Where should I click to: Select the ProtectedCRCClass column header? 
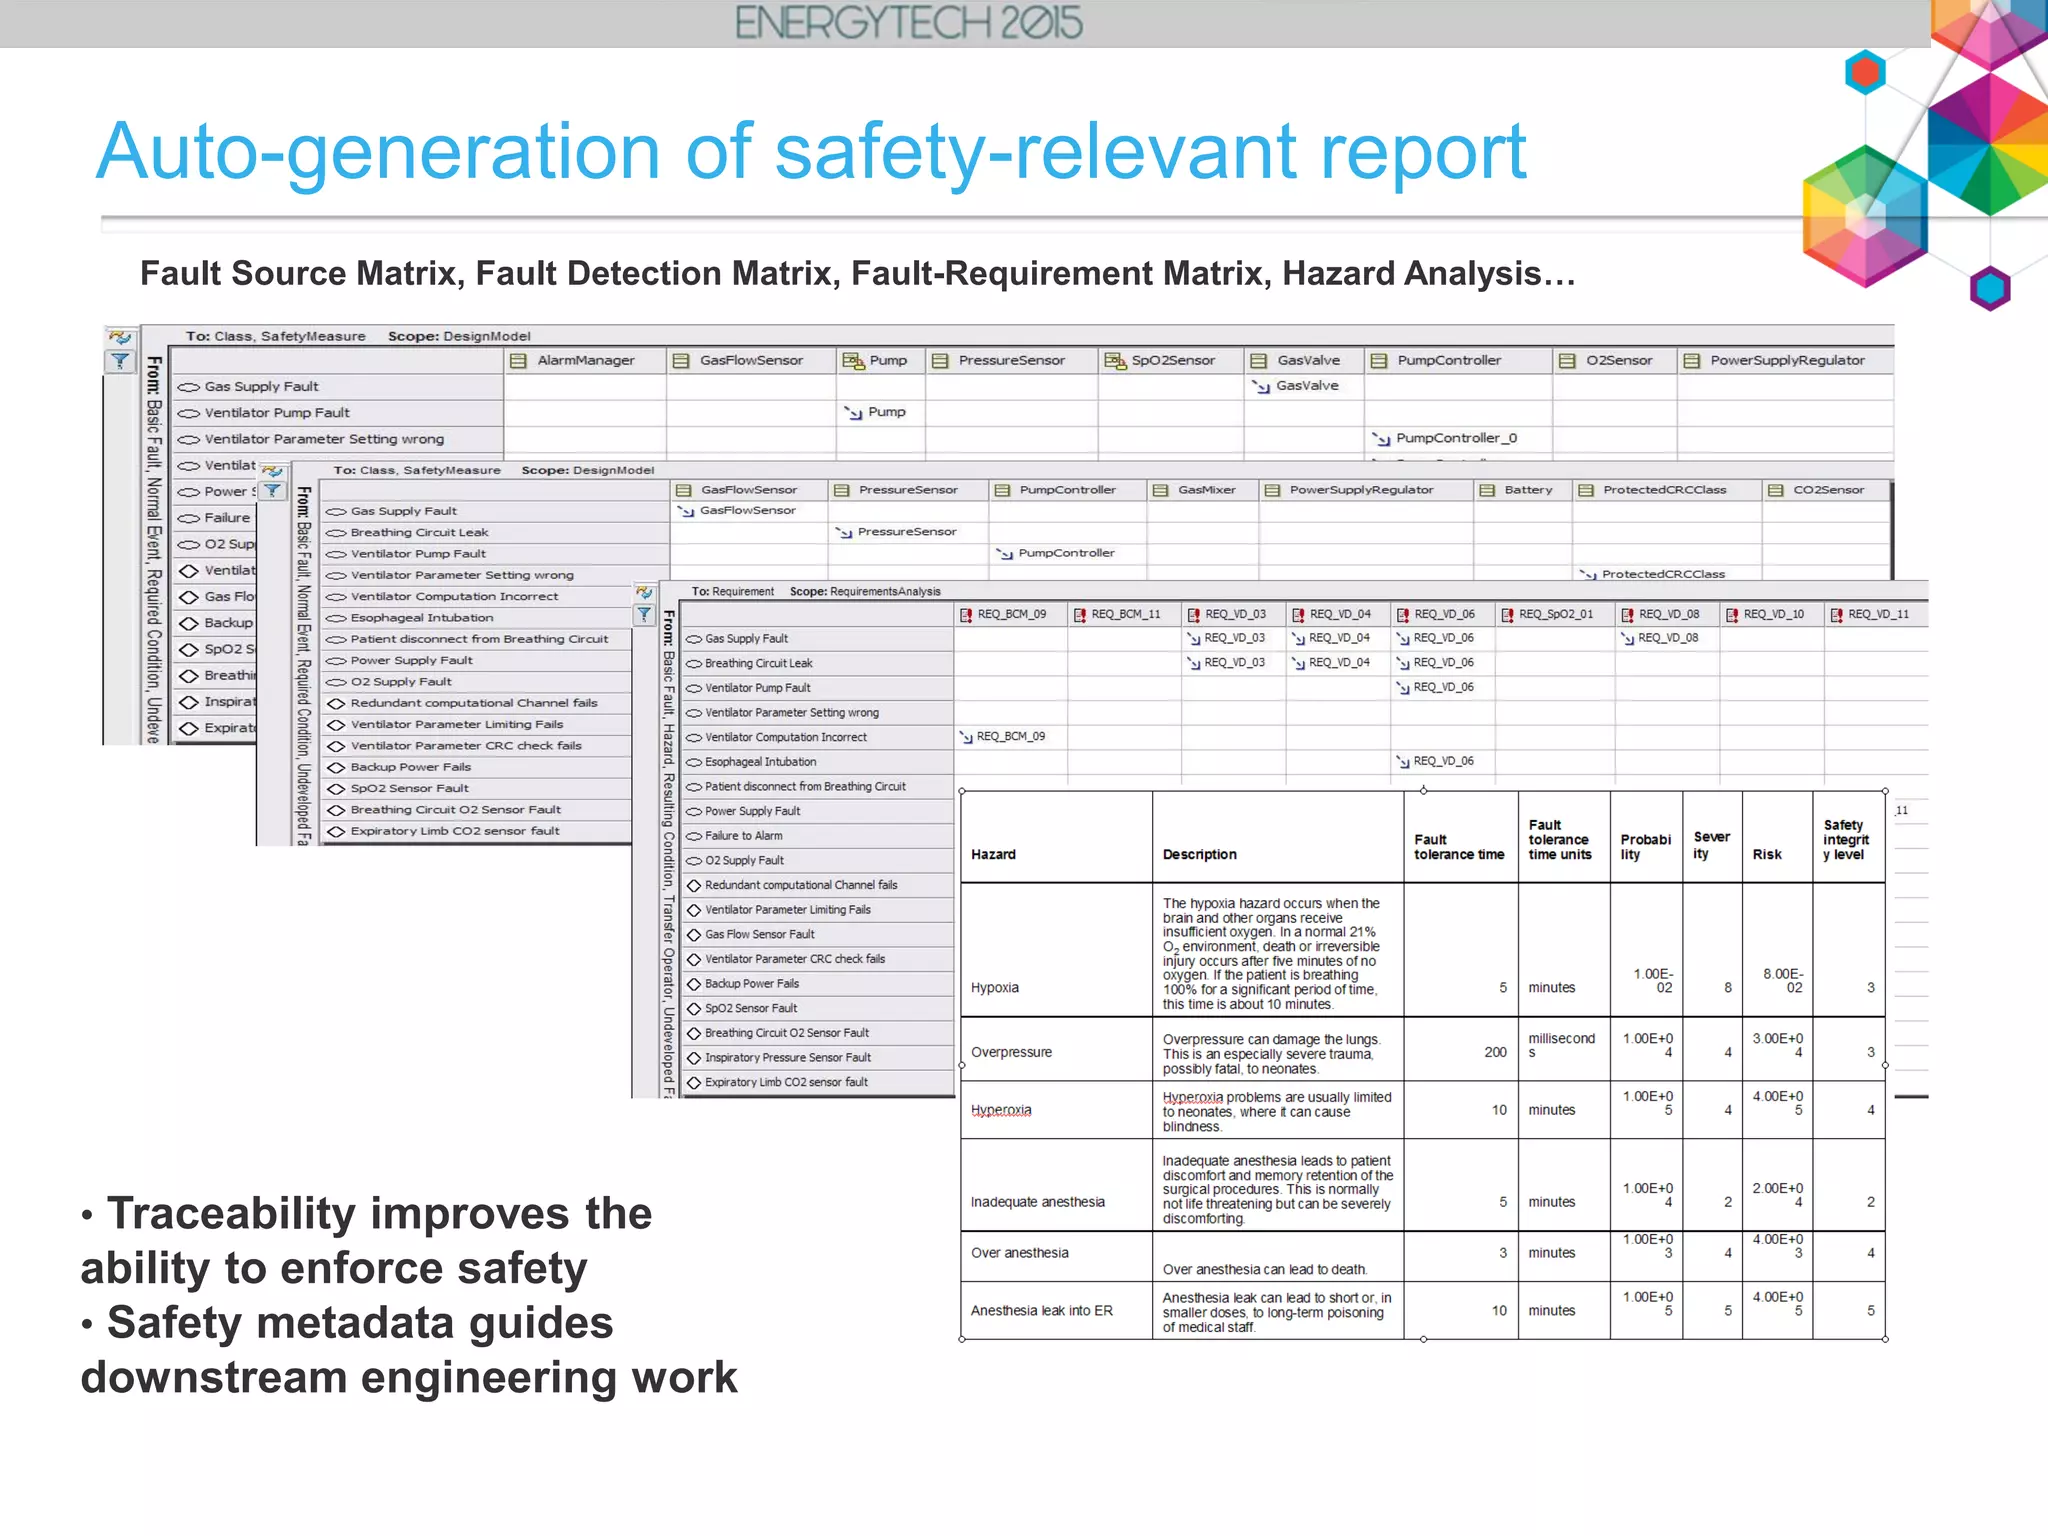[1665, 490]
